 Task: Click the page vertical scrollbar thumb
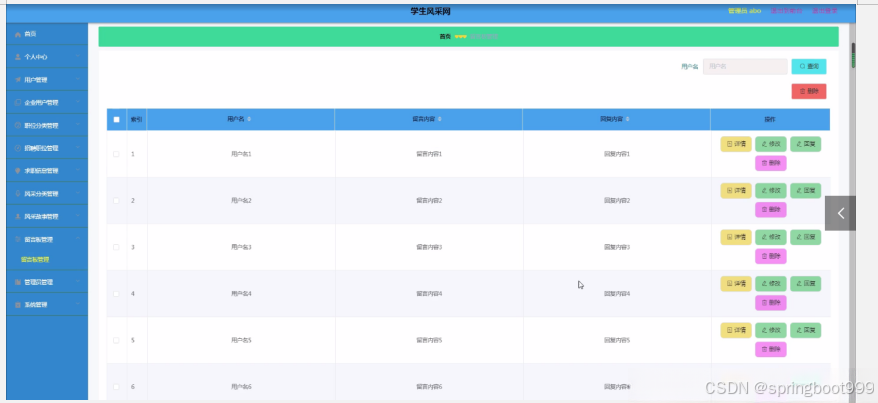pos(853,55)
